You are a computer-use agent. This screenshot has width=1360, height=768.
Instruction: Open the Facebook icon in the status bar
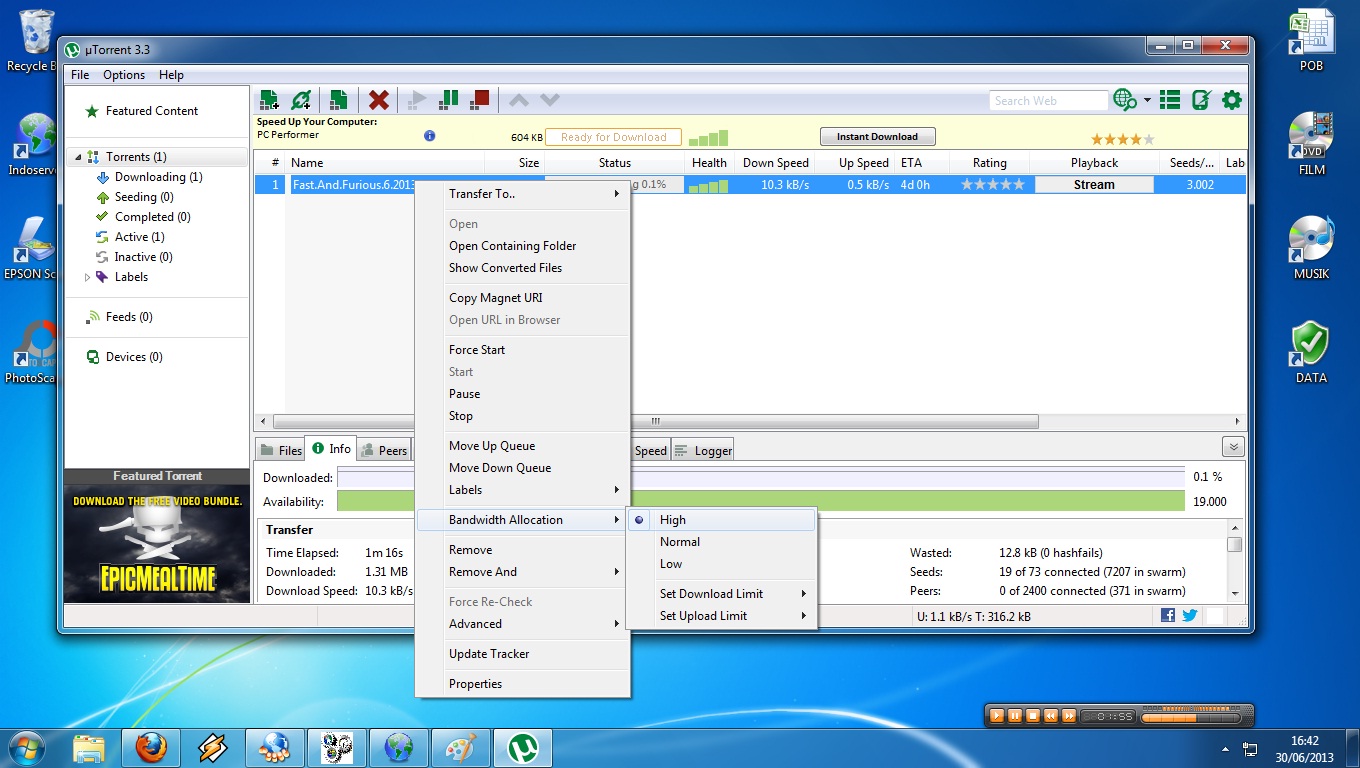1168,616
